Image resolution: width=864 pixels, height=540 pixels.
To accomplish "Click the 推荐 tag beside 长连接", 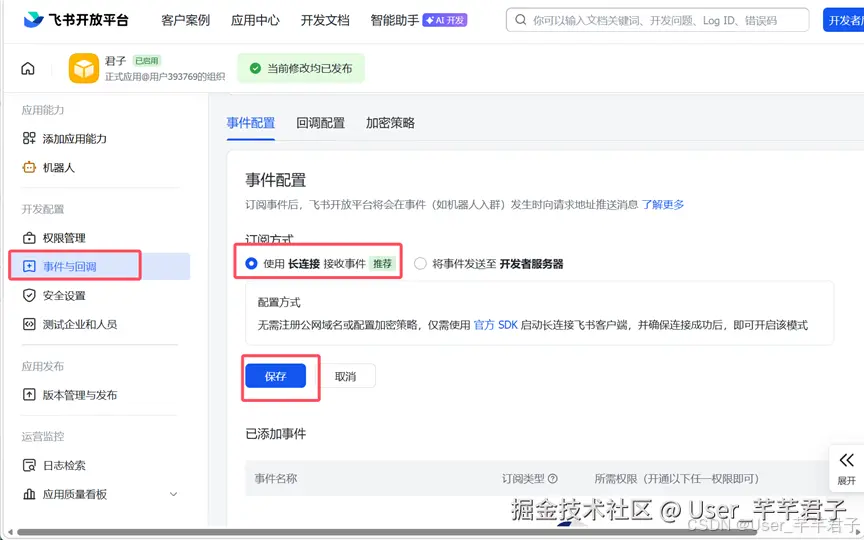I will (382, 263).
